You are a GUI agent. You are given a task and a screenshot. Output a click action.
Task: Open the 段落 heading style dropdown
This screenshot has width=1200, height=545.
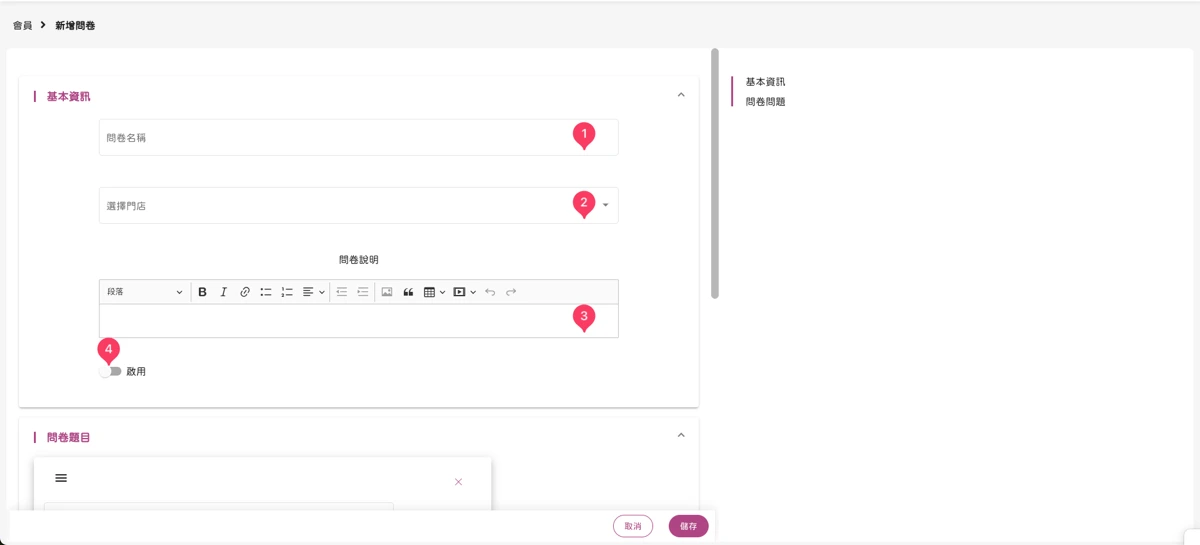(145, 292)
